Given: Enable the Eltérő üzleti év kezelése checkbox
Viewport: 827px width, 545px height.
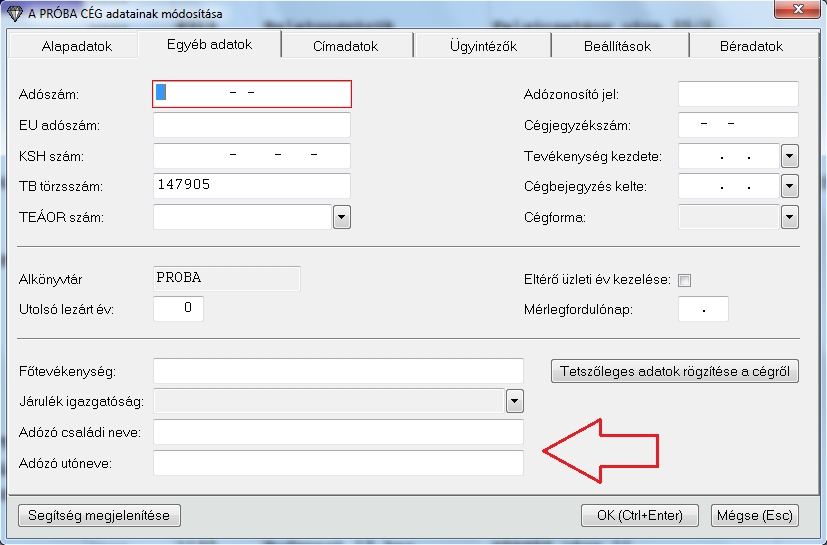Looking at the screenshot, I should pyautogui.click(x=685, y=280).
